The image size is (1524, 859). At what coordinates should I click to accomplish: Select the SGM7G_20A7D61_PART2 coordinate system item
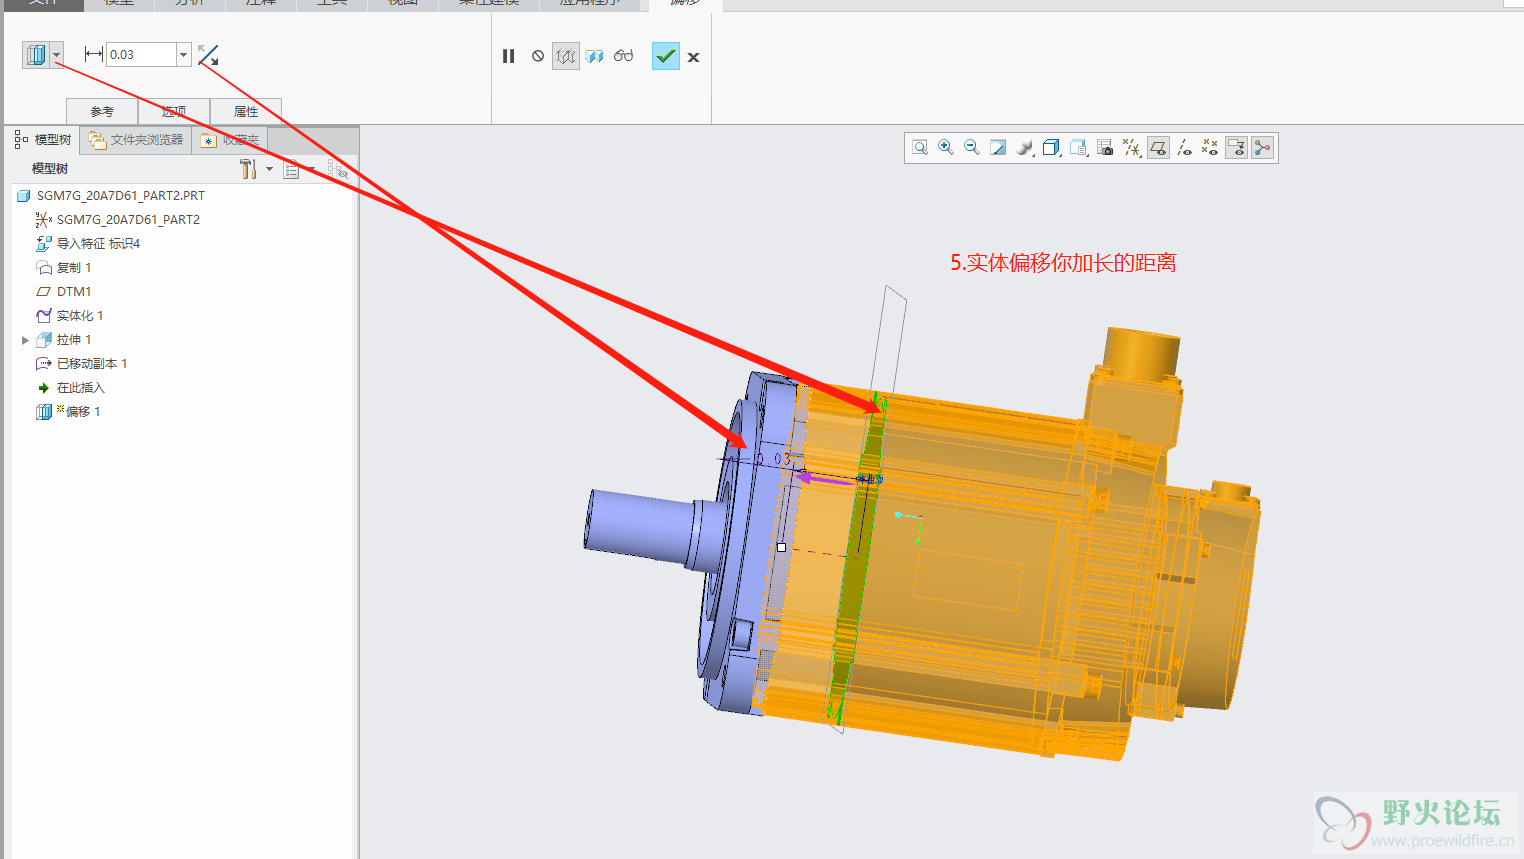[x=118, y=220]
